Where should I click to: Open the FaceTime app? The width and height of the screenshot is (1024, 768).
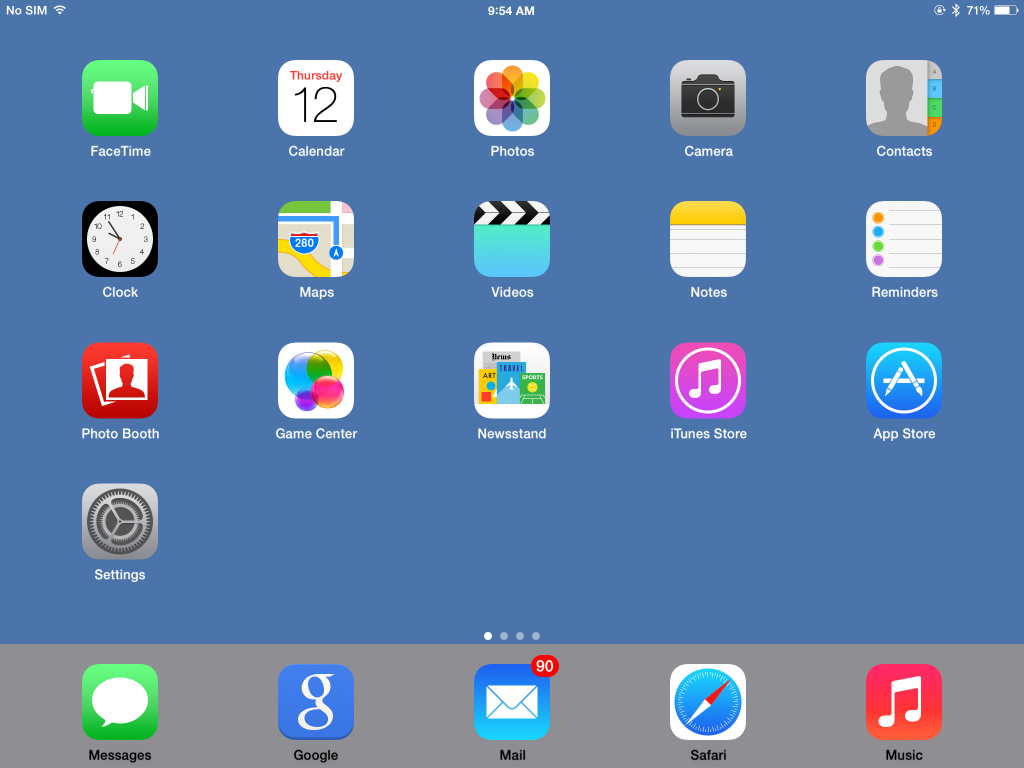[x=120, y=98]
